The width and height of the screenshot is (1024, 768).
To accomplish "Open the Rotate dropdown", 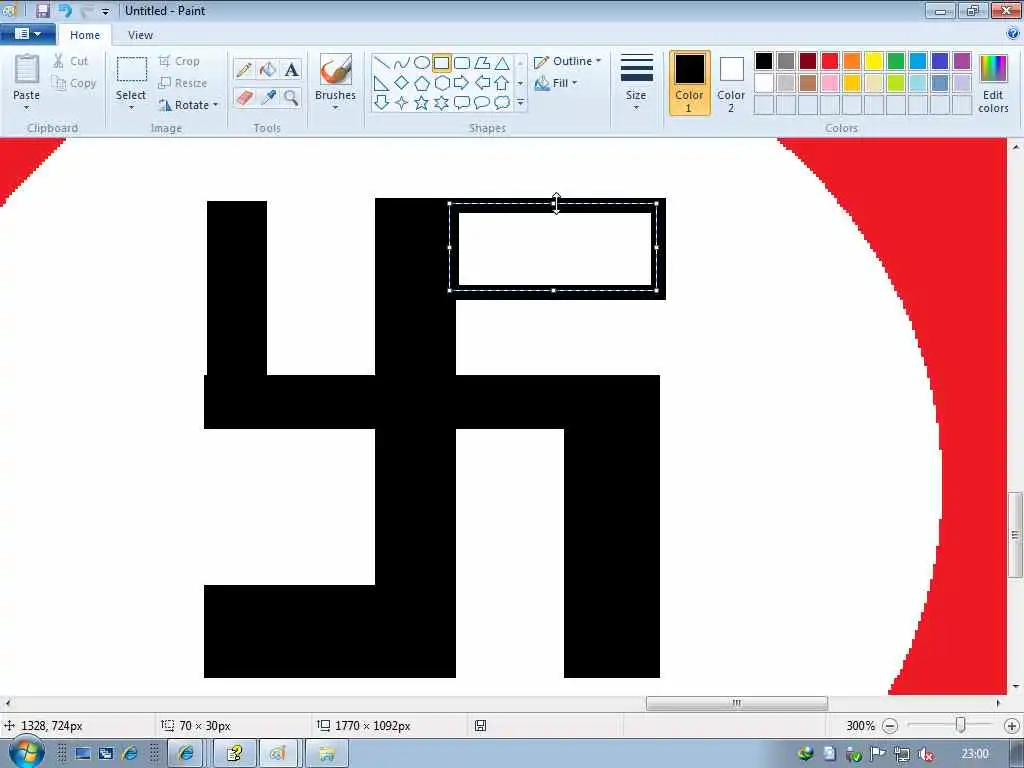I will click(x=189, y=104).
